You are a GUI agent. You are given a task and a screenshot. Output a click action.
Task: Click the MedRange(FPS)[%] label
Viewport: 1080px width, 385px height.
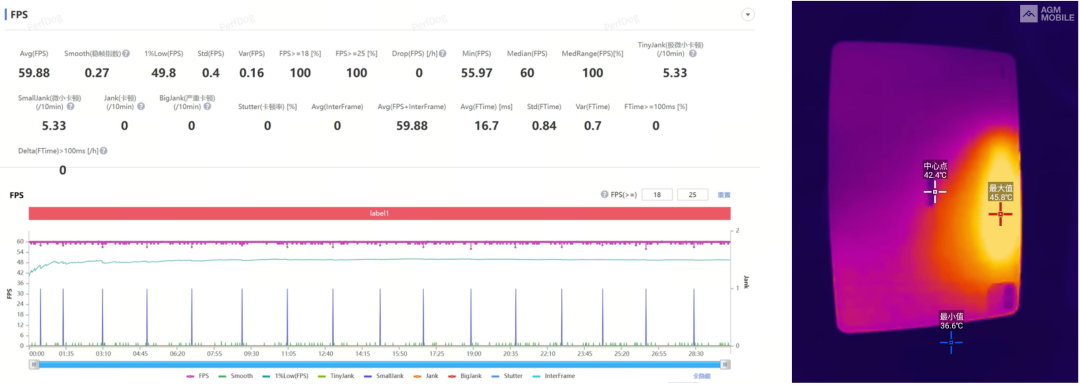(592, 54)
